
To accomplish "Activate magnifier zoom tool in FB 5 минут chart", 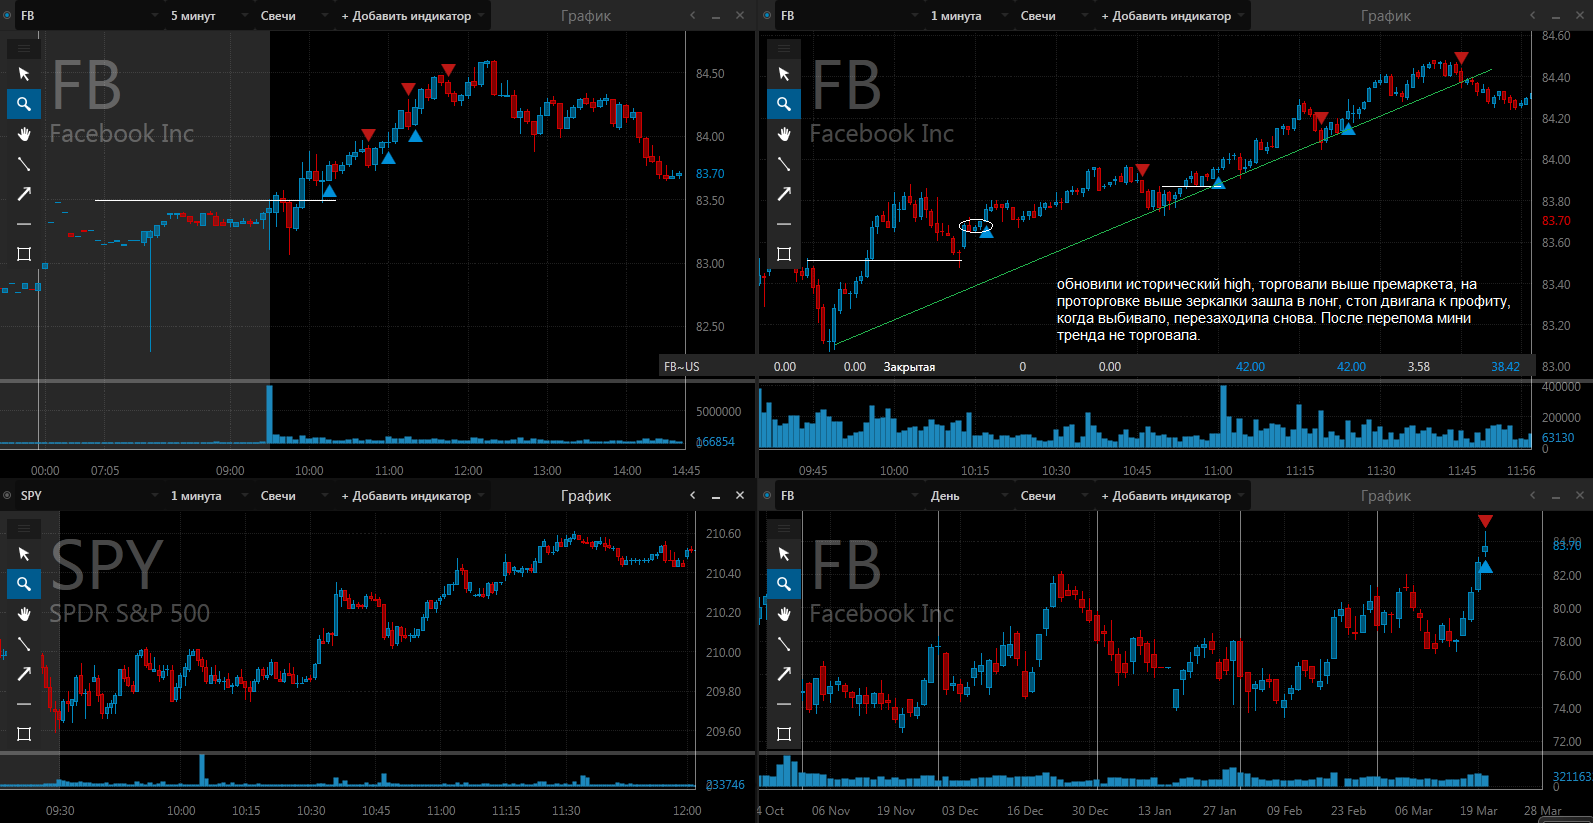I will coord(24,104).
